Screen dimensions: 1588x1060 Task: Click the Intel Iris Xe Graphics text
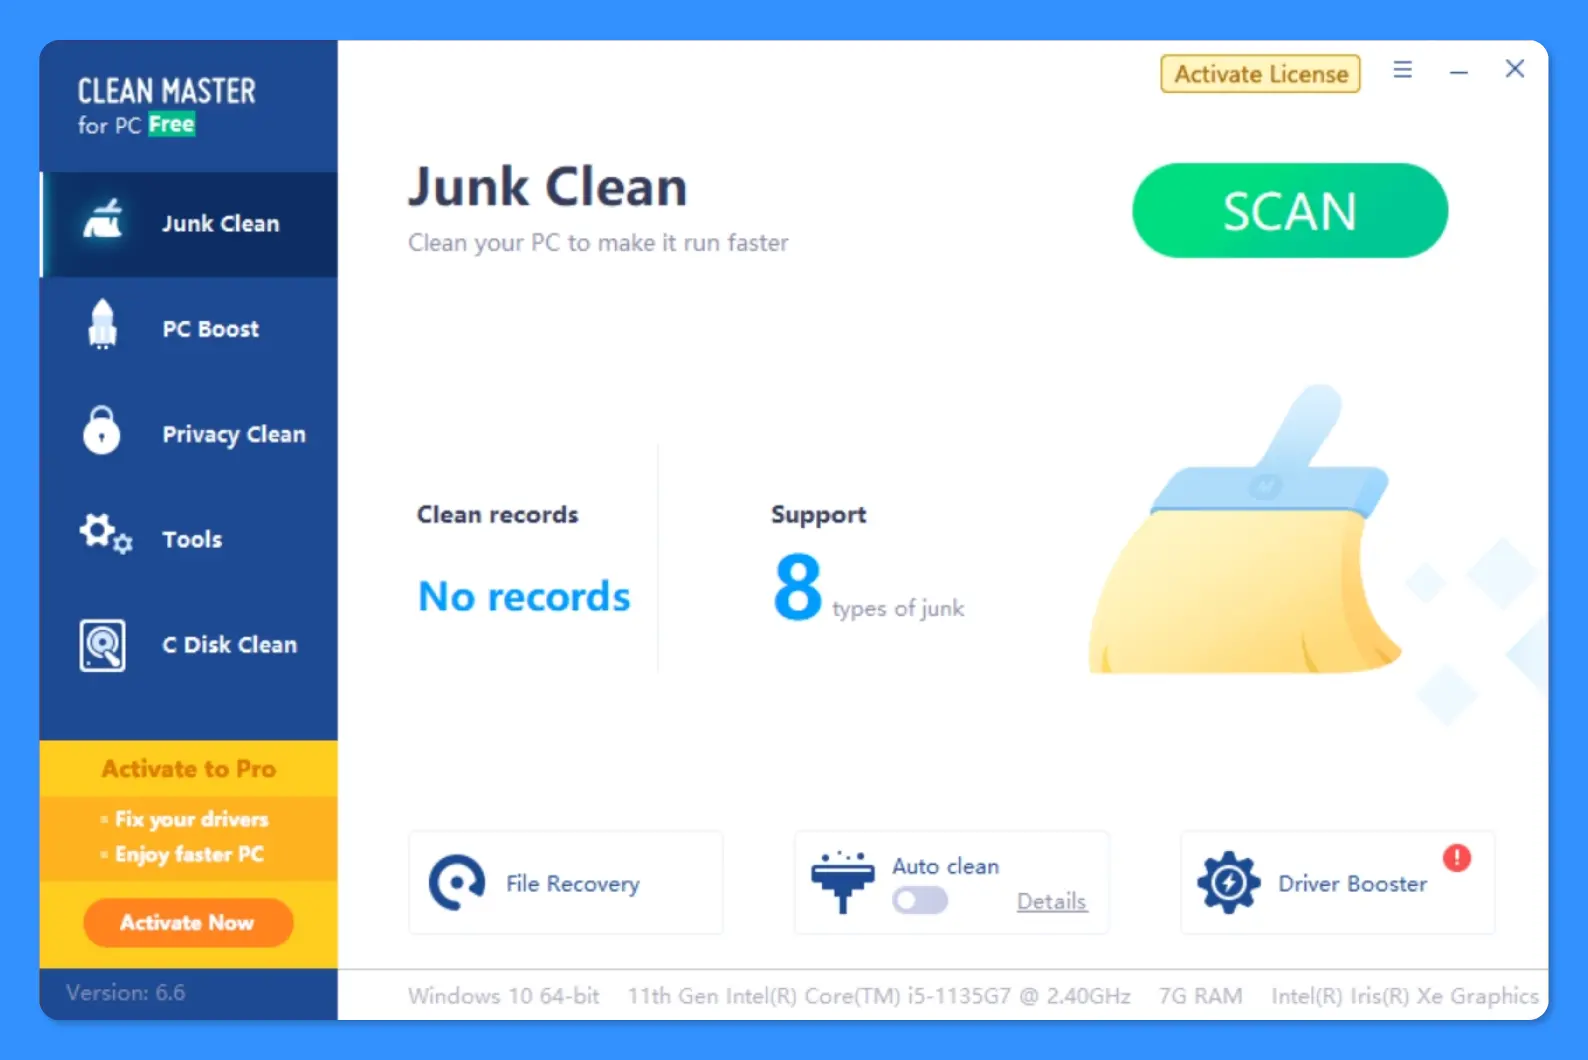tap(1405, 996)
